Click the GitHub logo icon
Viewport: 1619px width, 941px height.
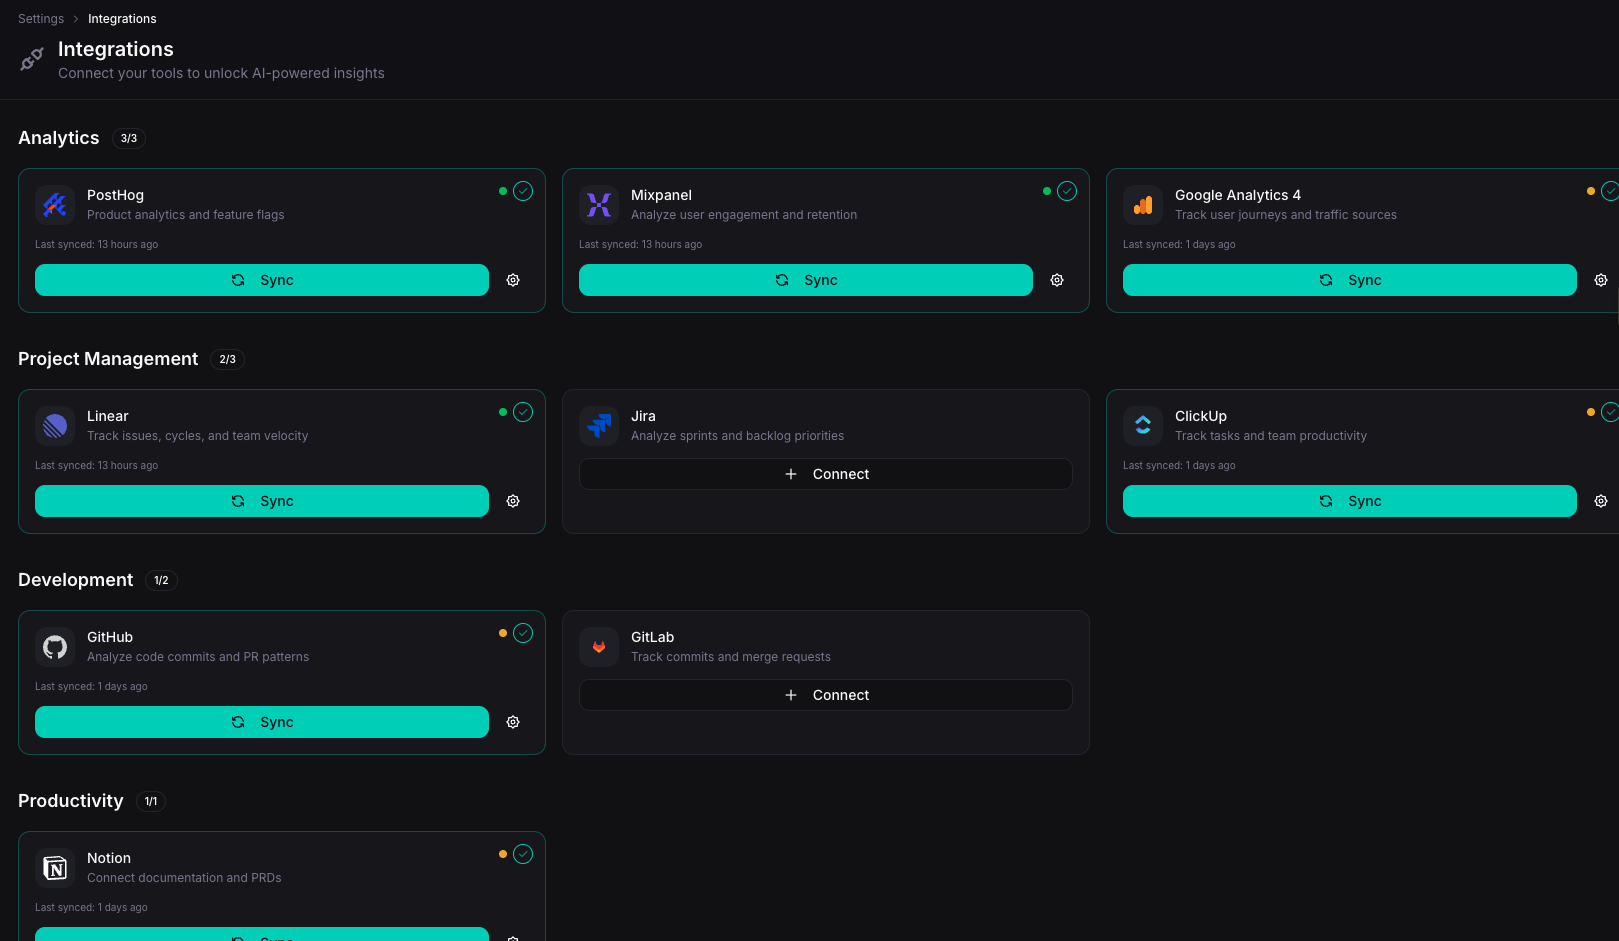click(55, 647)
